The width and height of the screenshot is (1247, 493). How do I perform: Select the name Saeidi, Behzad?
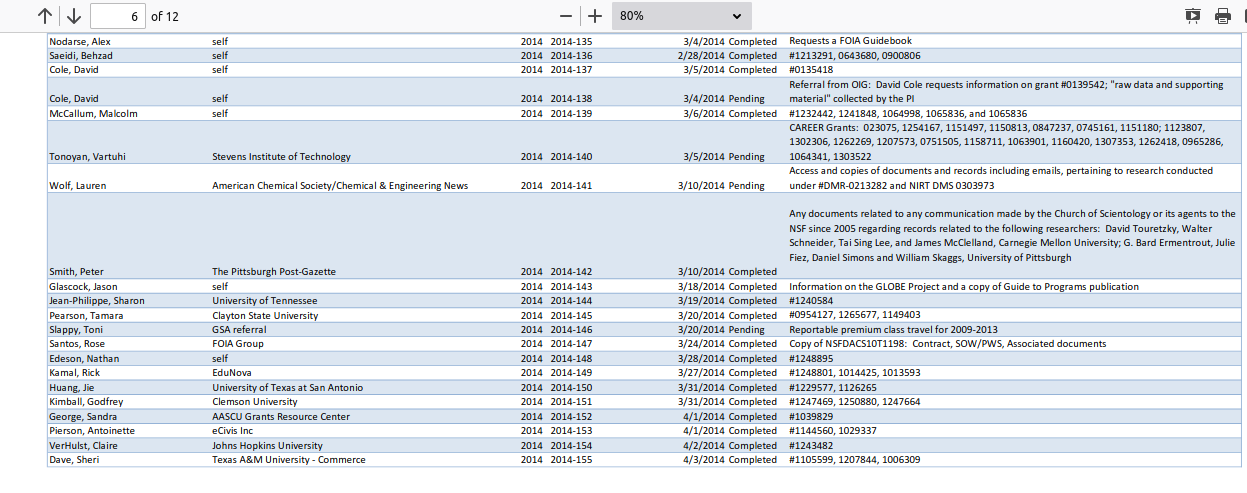(x=81, y=56)
